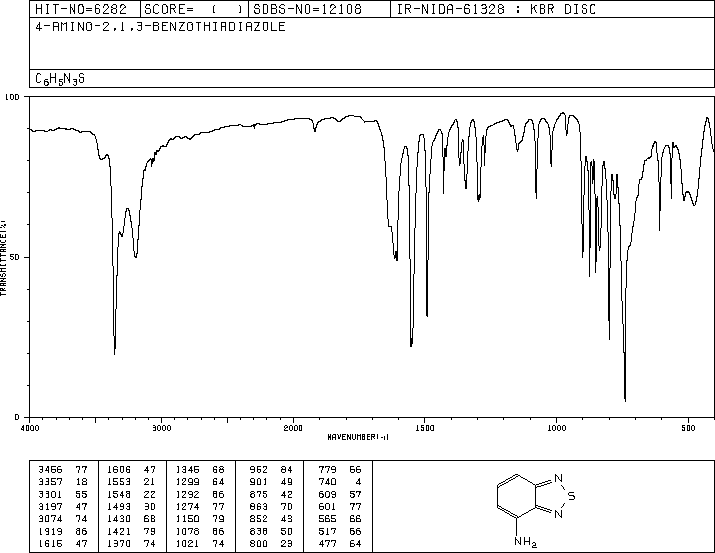Select peak table entry 1370
Viewport: 715px width, 553px height.
131,543
